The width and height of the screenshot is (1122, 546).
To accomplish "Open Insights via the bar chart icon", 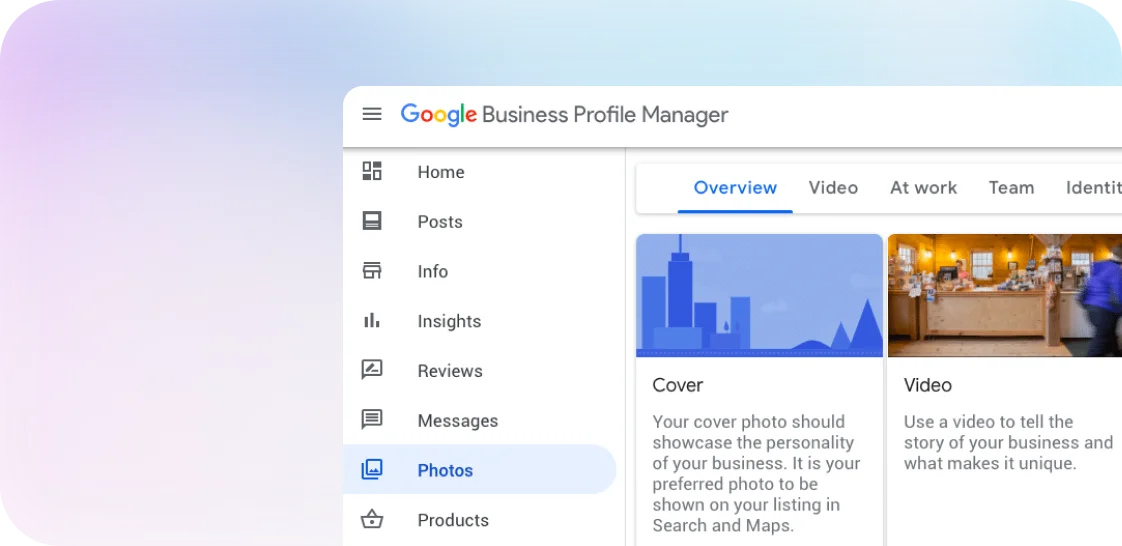I will tap(372, 321).
